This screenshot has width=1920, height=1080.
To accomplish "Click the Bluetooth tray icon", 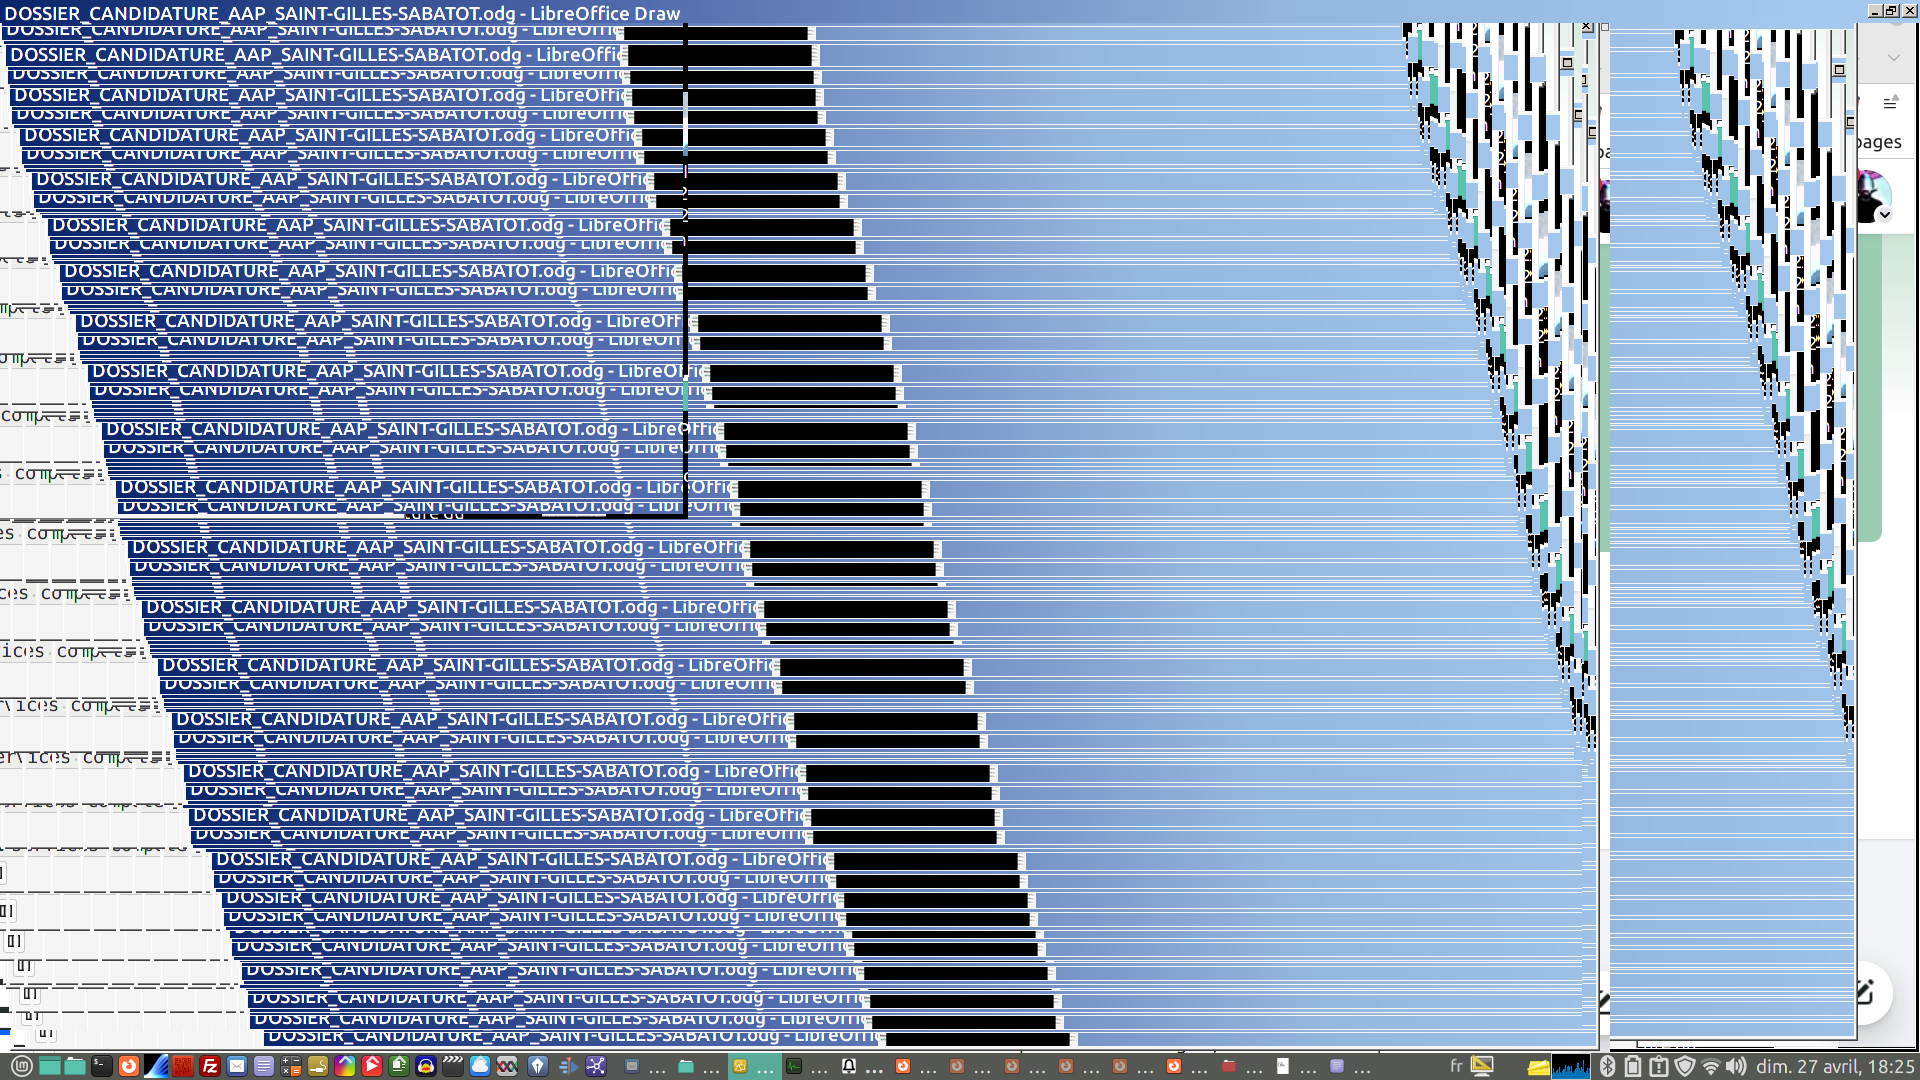I will pyautogui.click(x=1607, y=1066).
